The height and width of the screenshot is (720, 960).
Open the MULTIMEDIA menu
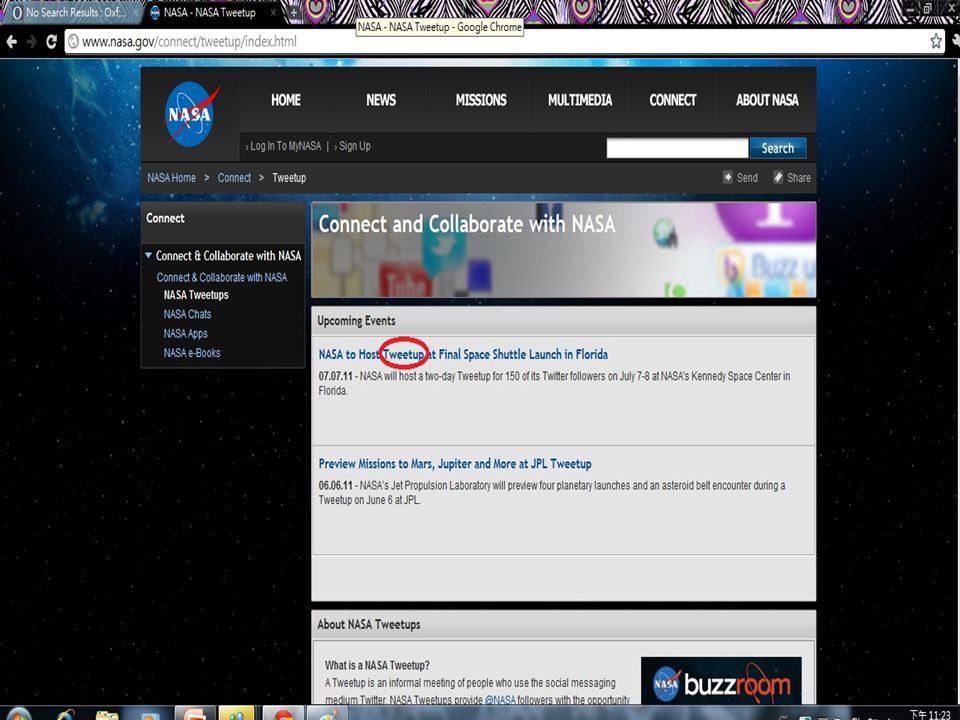coord(580,100)
